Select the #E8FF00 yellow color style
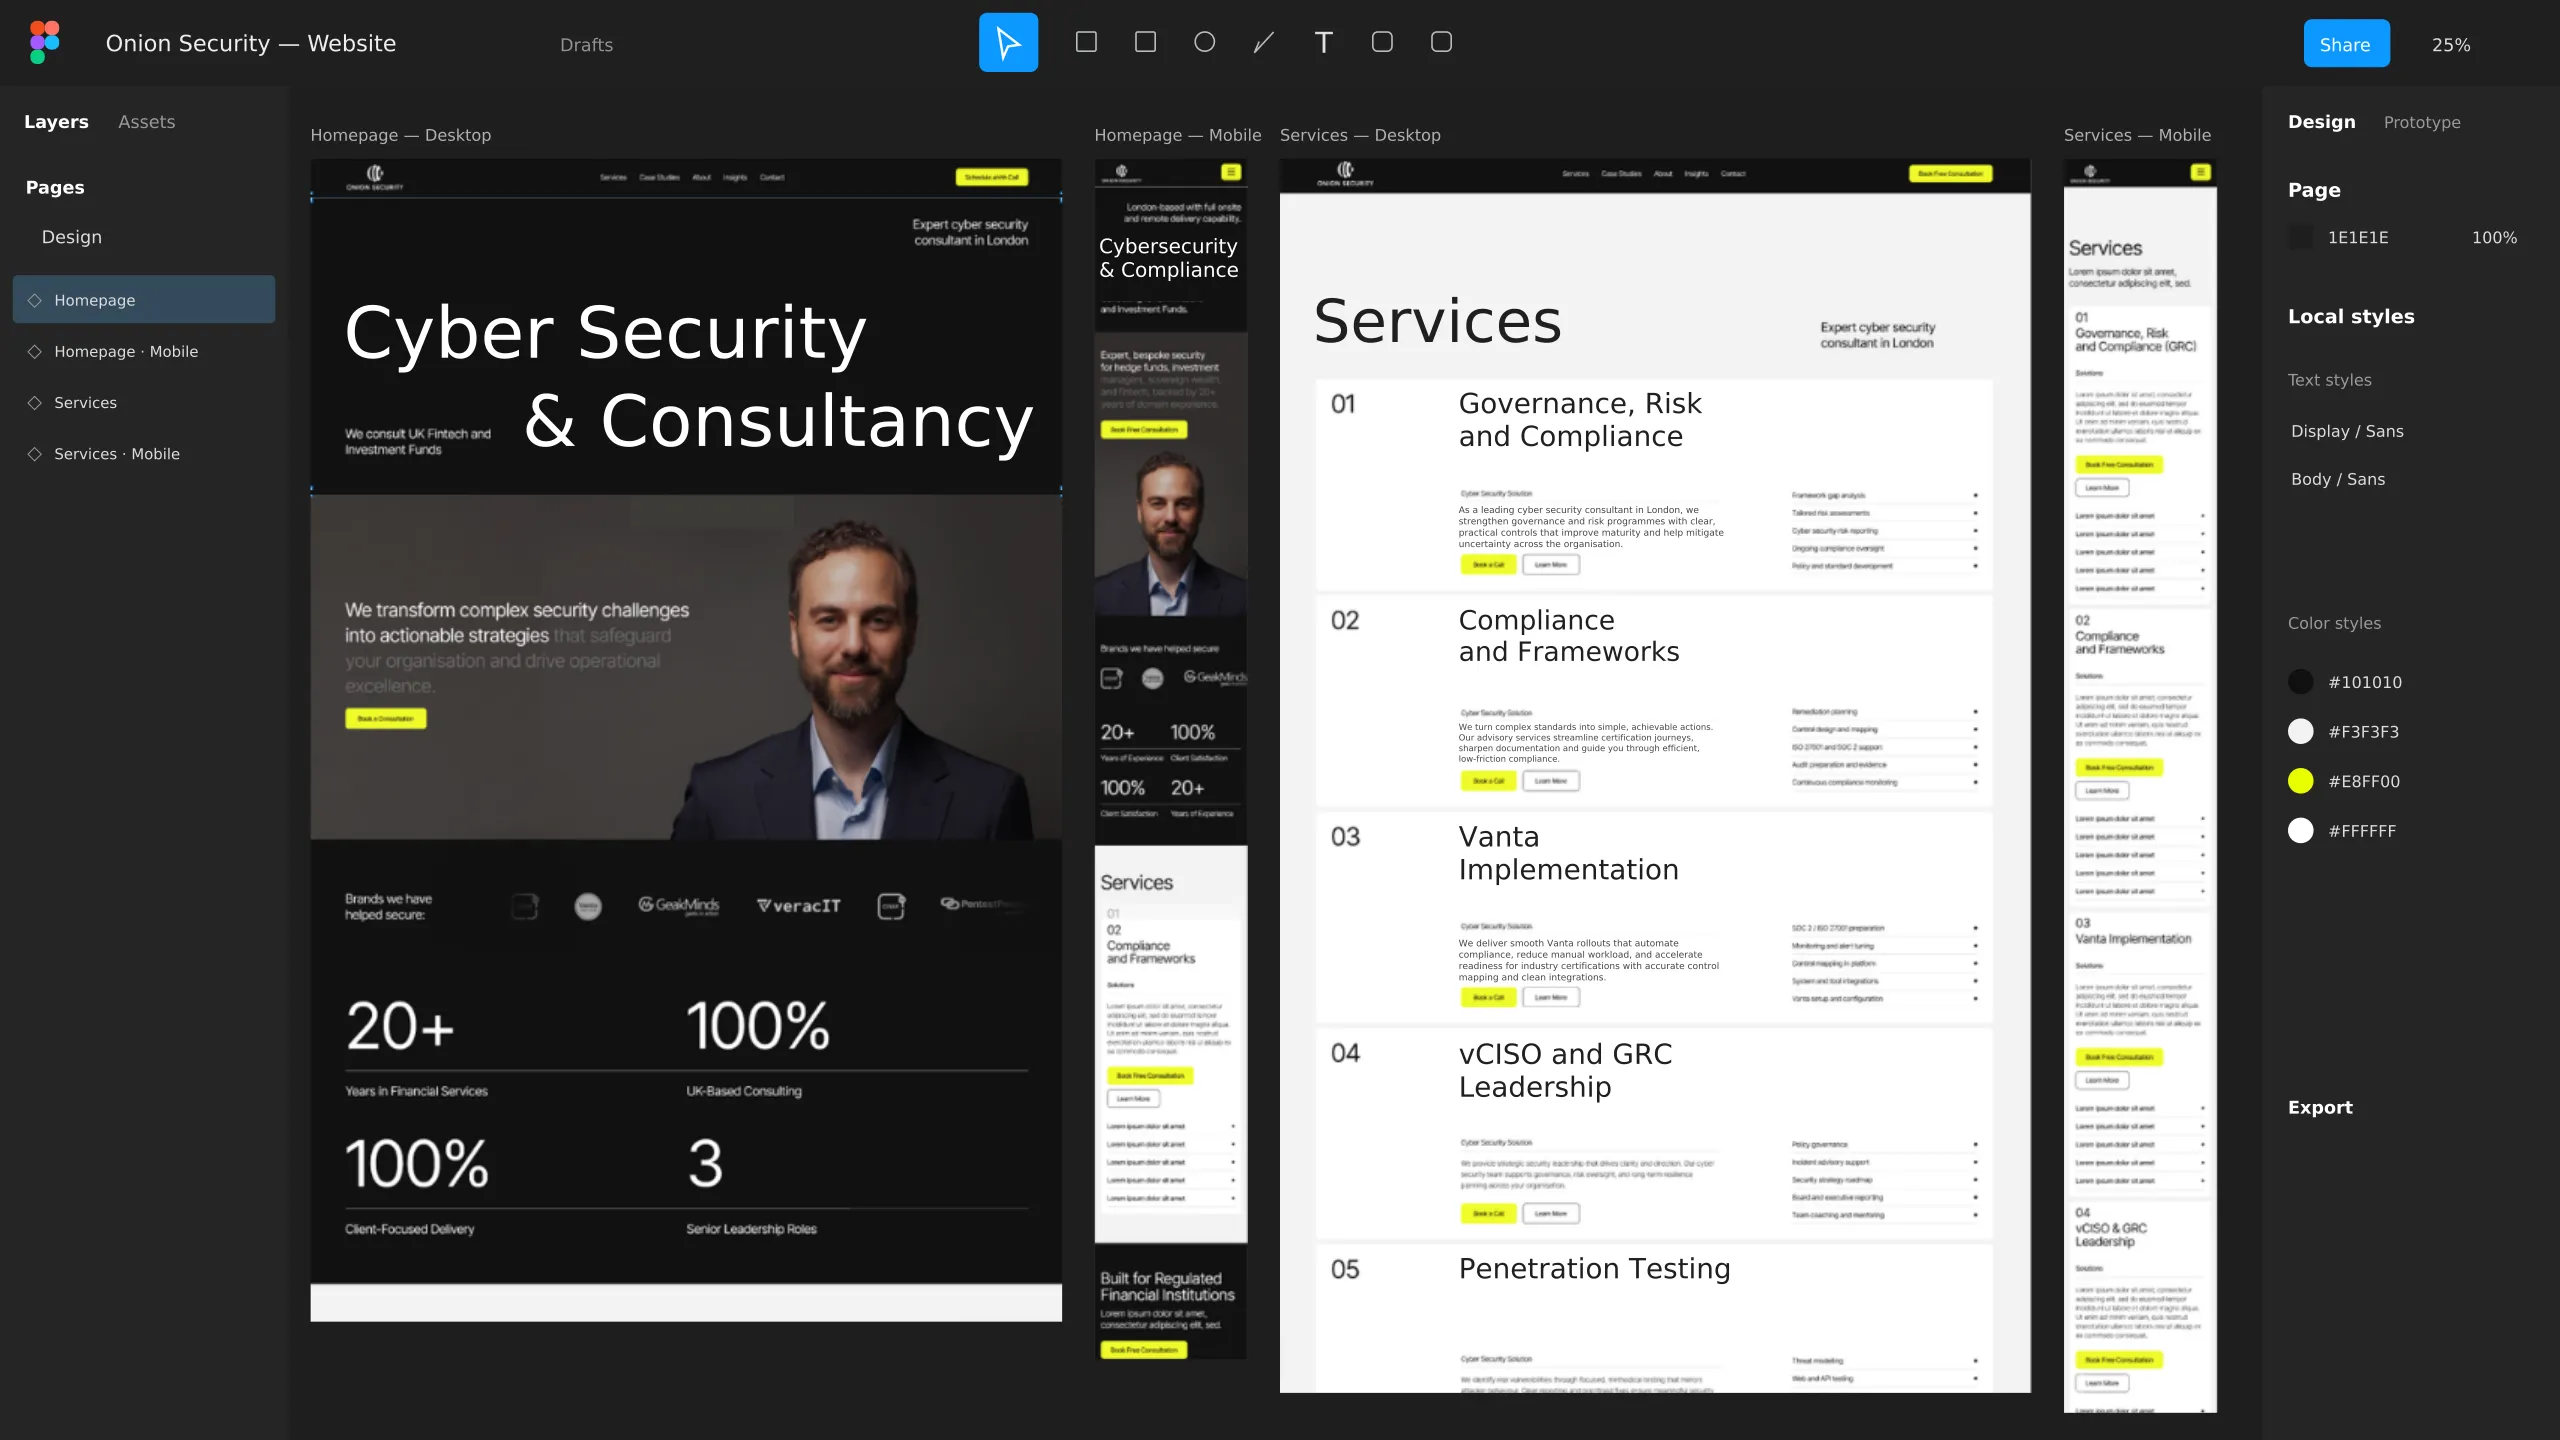The image size is (2560, 1440). tap(2346, 782)
